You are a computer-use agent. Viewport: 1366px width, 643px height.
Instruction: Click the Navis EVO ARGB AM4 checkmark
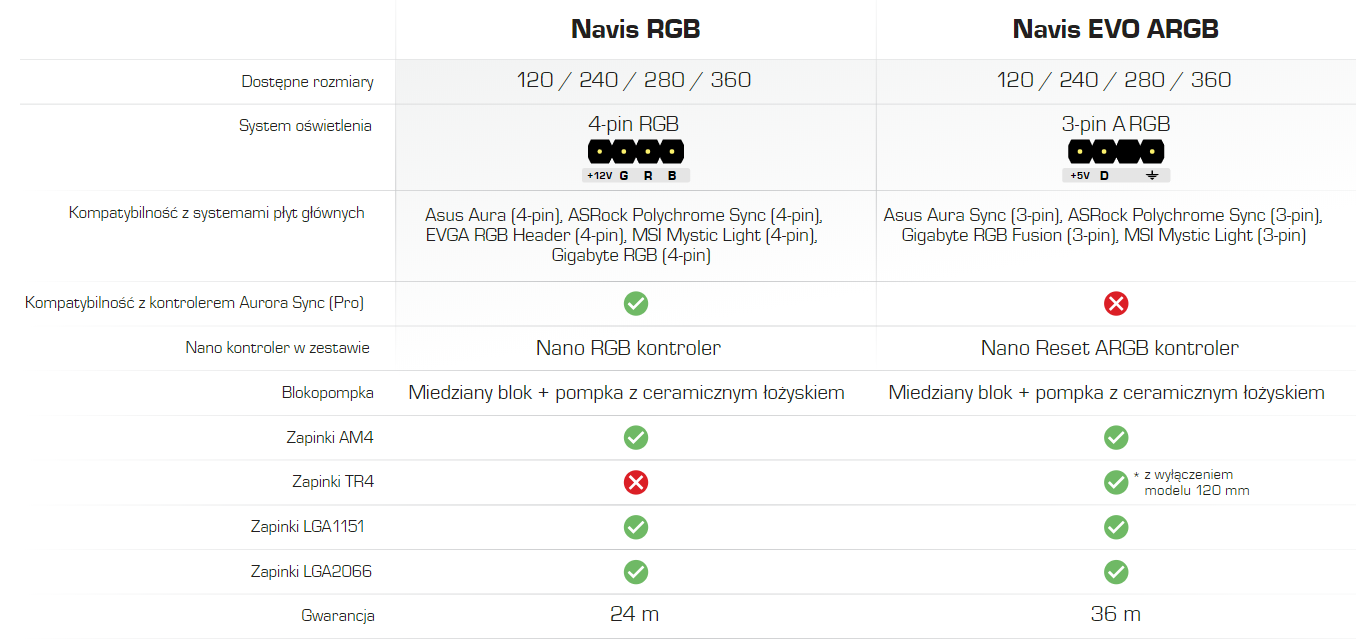tap(1116, 437)
